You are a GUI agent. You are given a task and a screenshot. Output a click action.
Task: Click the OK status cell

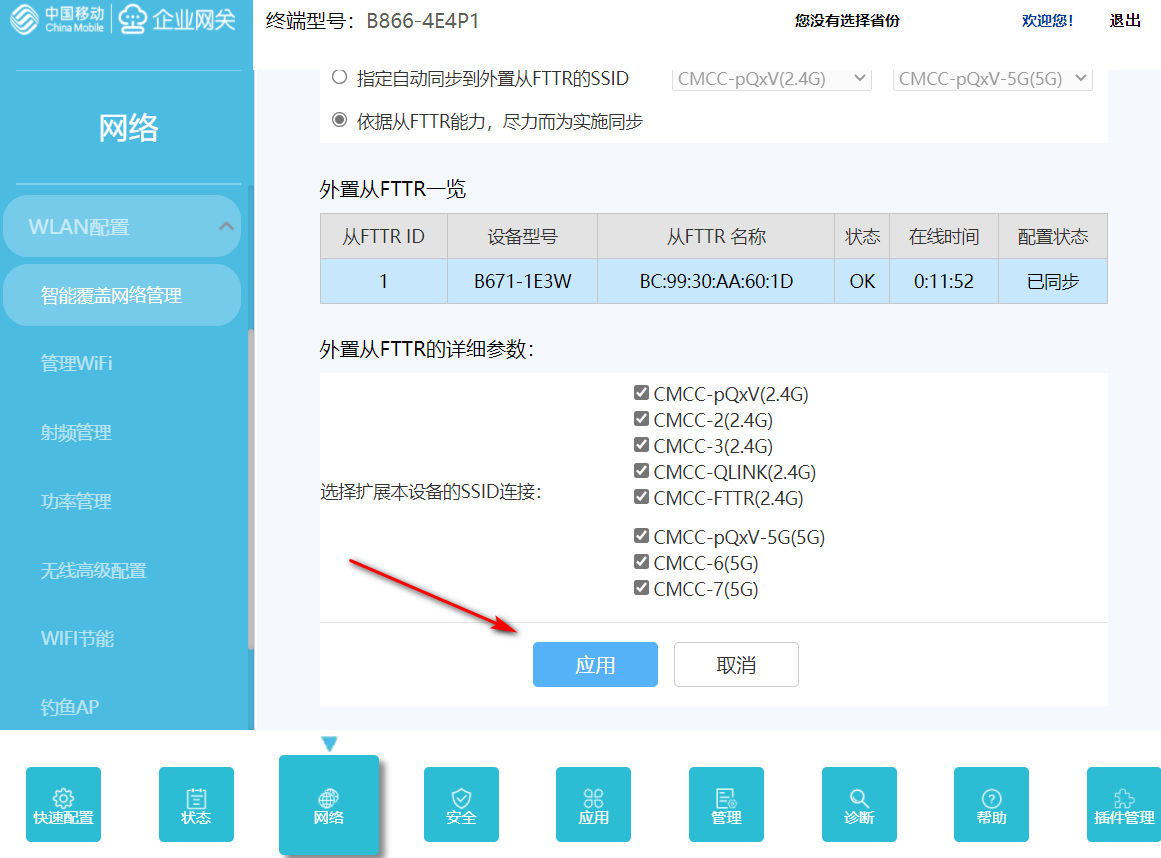(x=862, y=281)
